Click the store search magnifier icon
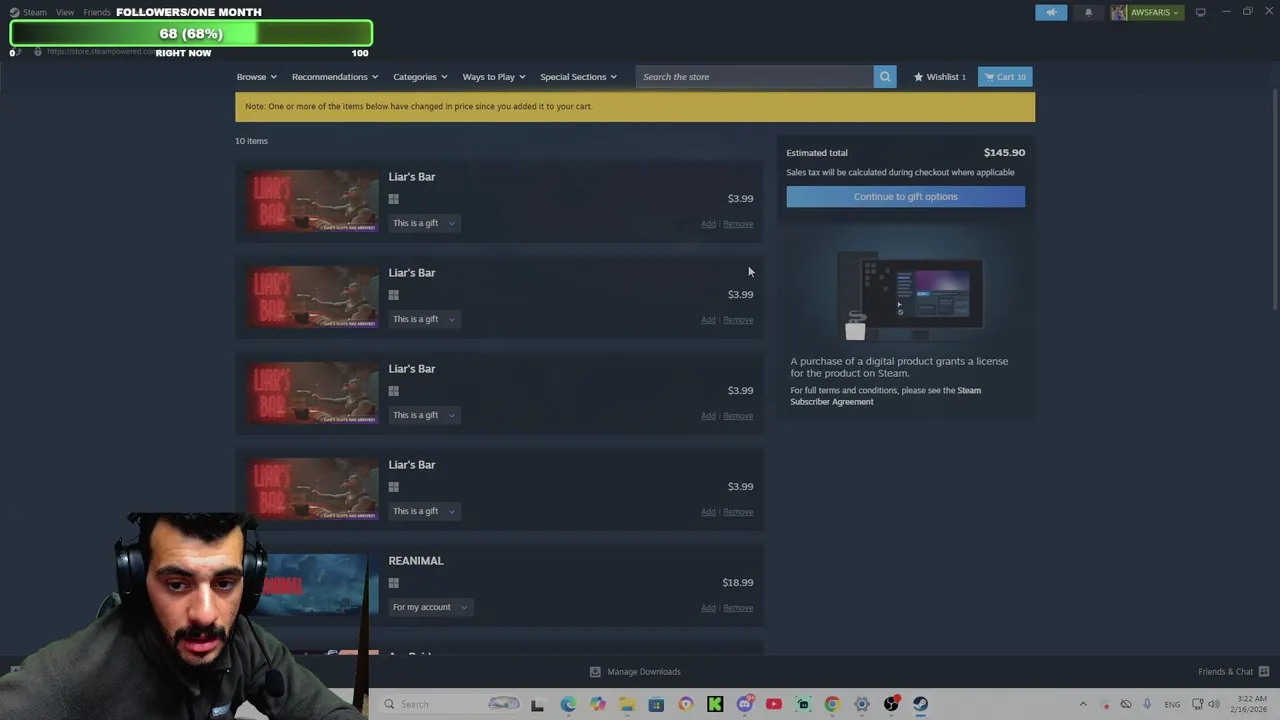 point(885,77)
